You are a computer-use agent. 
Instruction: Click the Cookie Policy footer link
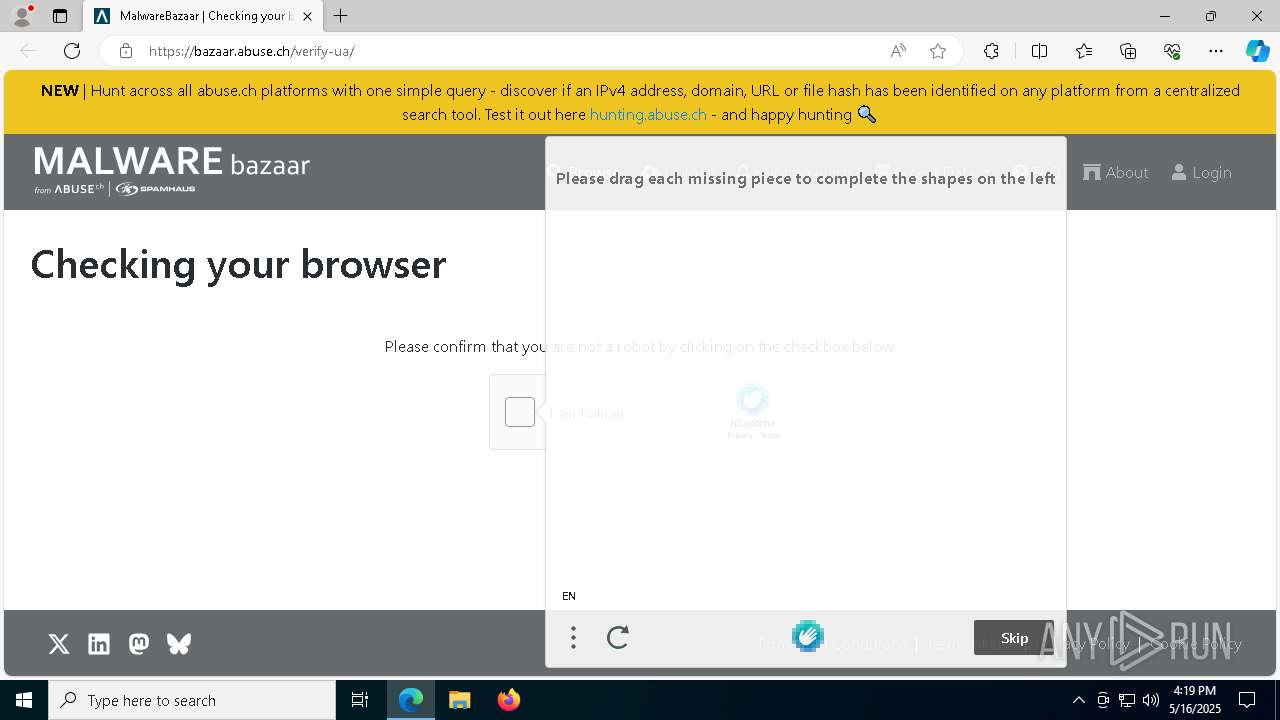point(1196,644)
